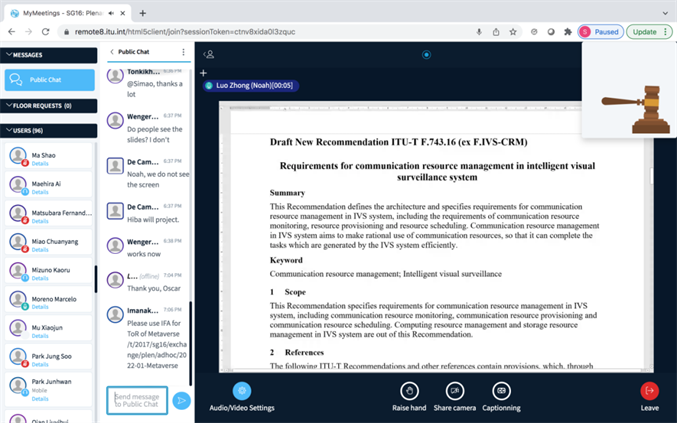Screen dimensions: 677x423
Task: Open Chrome menu three dots beside Update
Action: pyautogui.click(x=665, y=32)
